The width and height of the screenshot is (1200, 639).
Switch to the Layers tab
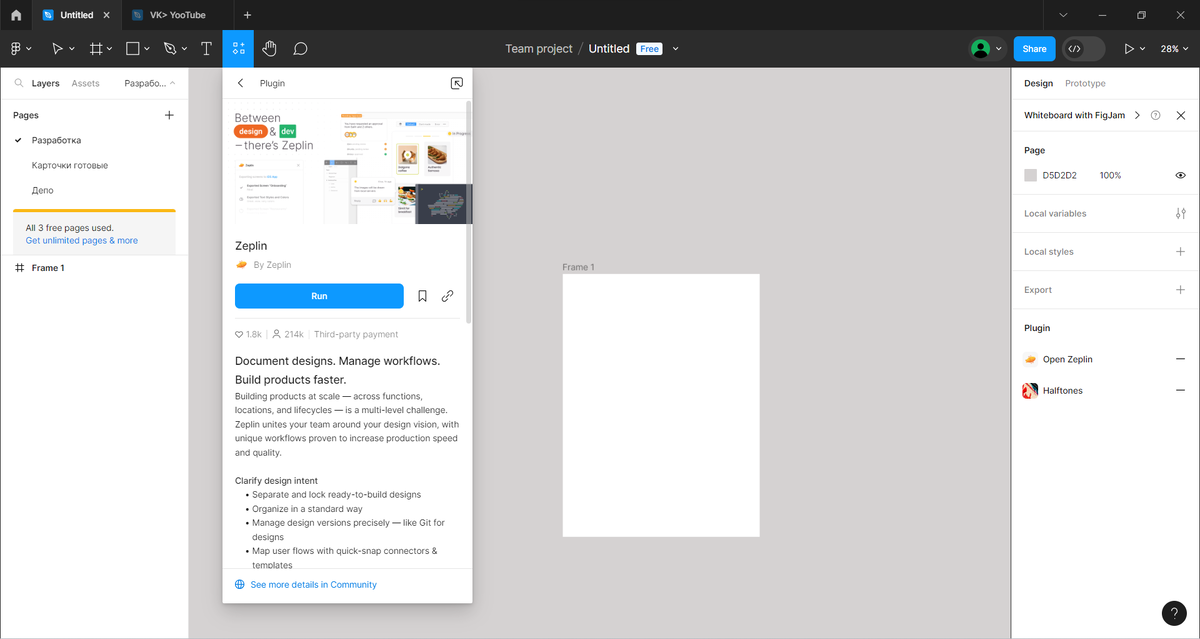[45, 84]
